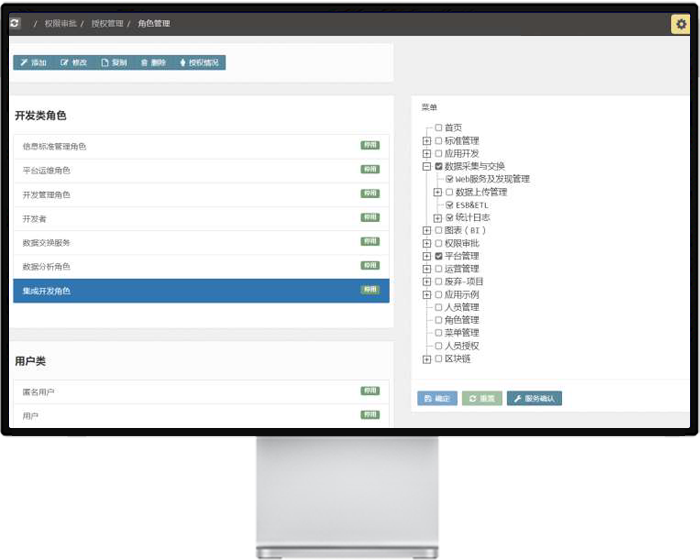Image resolution: width=700 pixels, height=560 pixels.
Task: Click the 修改 (edit) toolbar button
Action: (x=74, y=63)
